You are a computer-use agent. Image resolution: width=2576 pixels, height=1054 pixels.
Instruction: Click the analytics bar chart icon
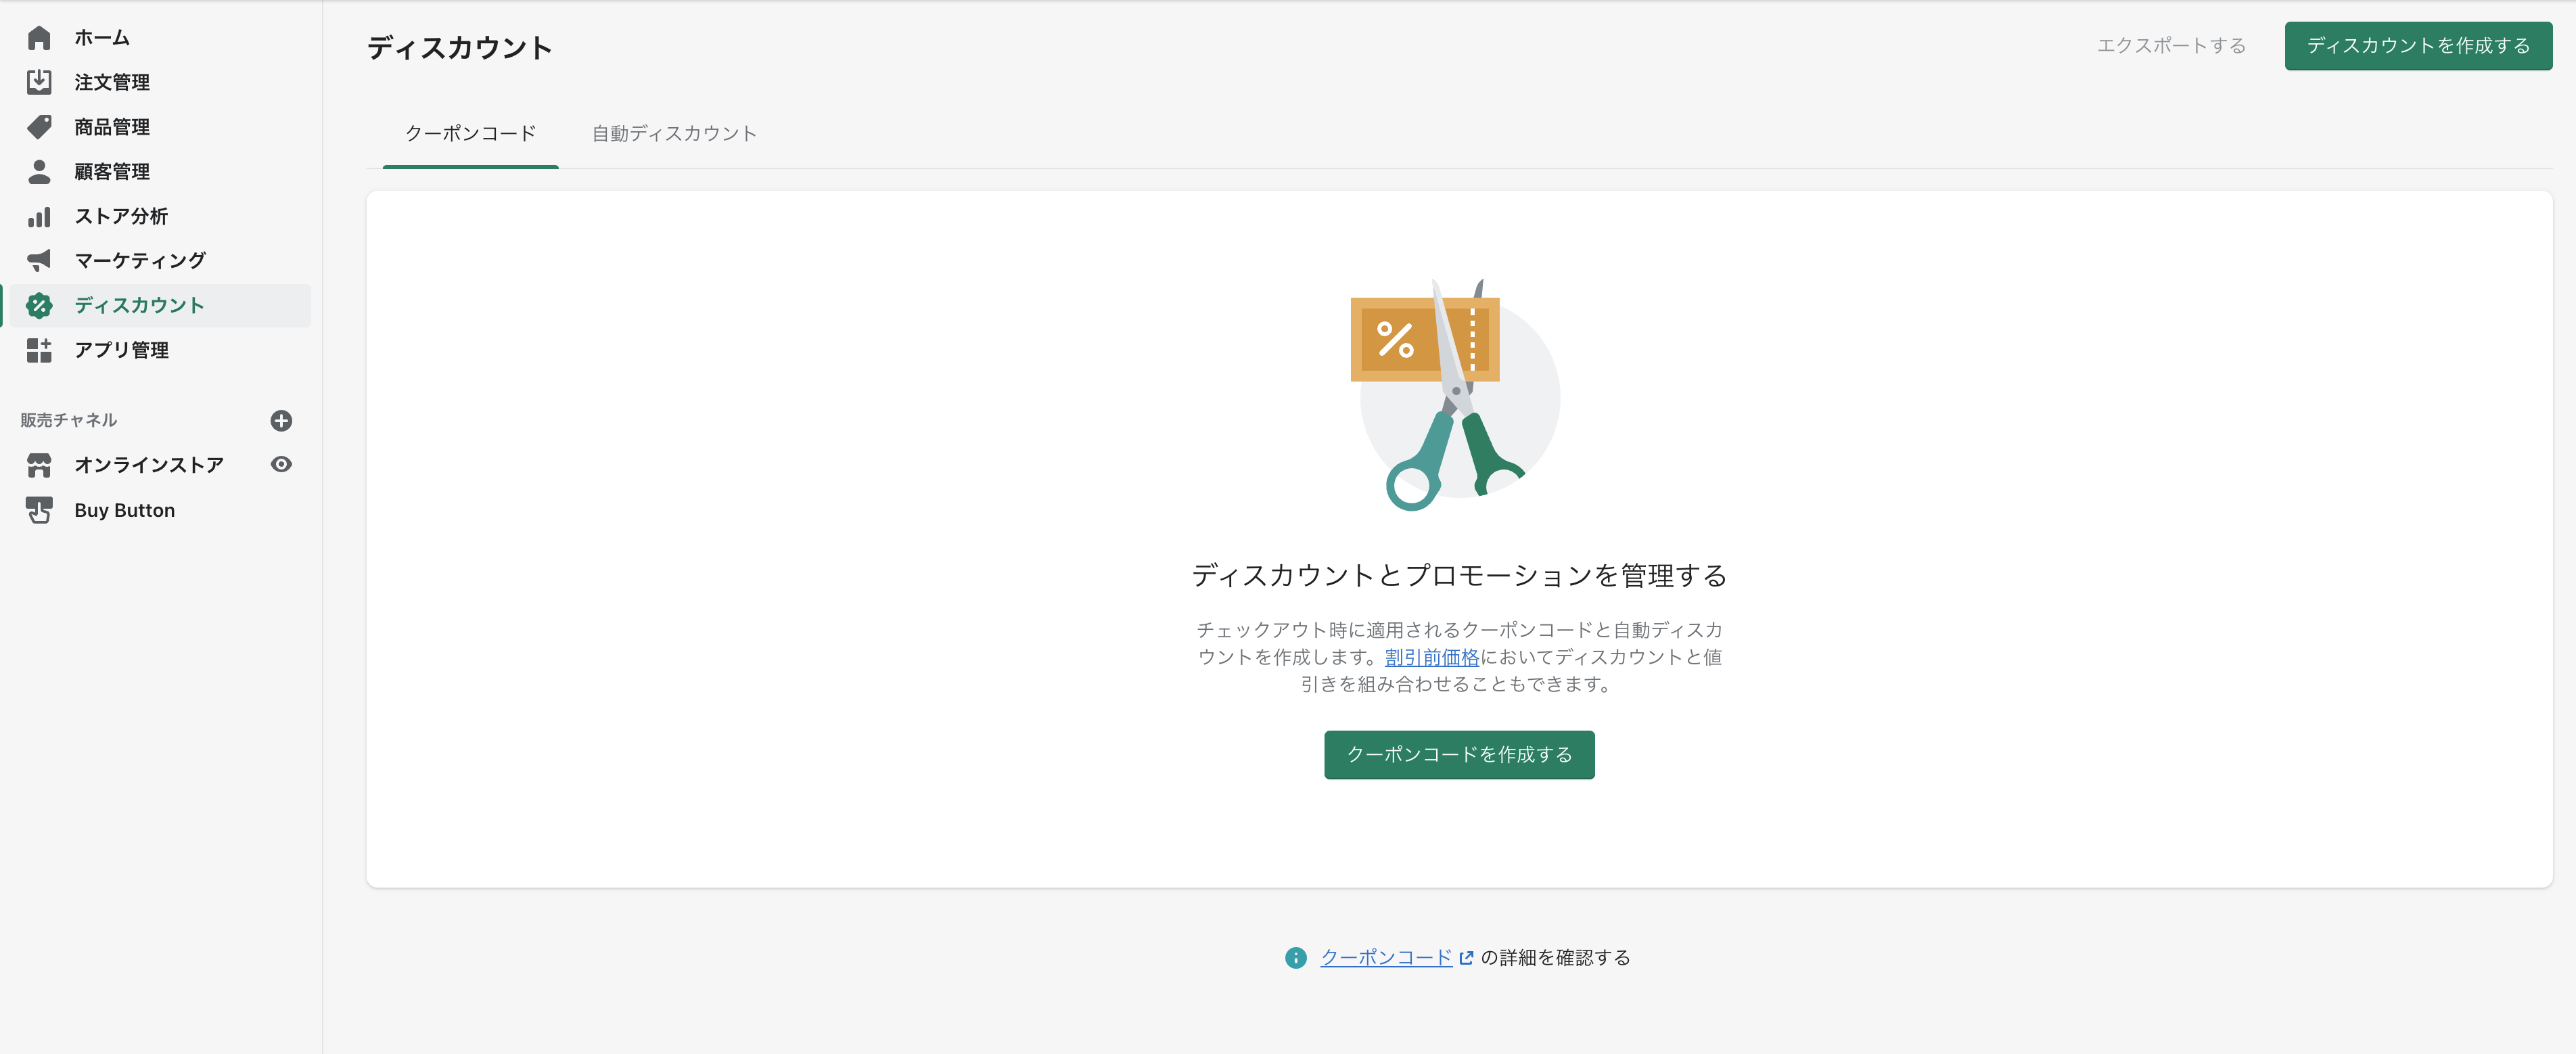(x=39, y=216)
